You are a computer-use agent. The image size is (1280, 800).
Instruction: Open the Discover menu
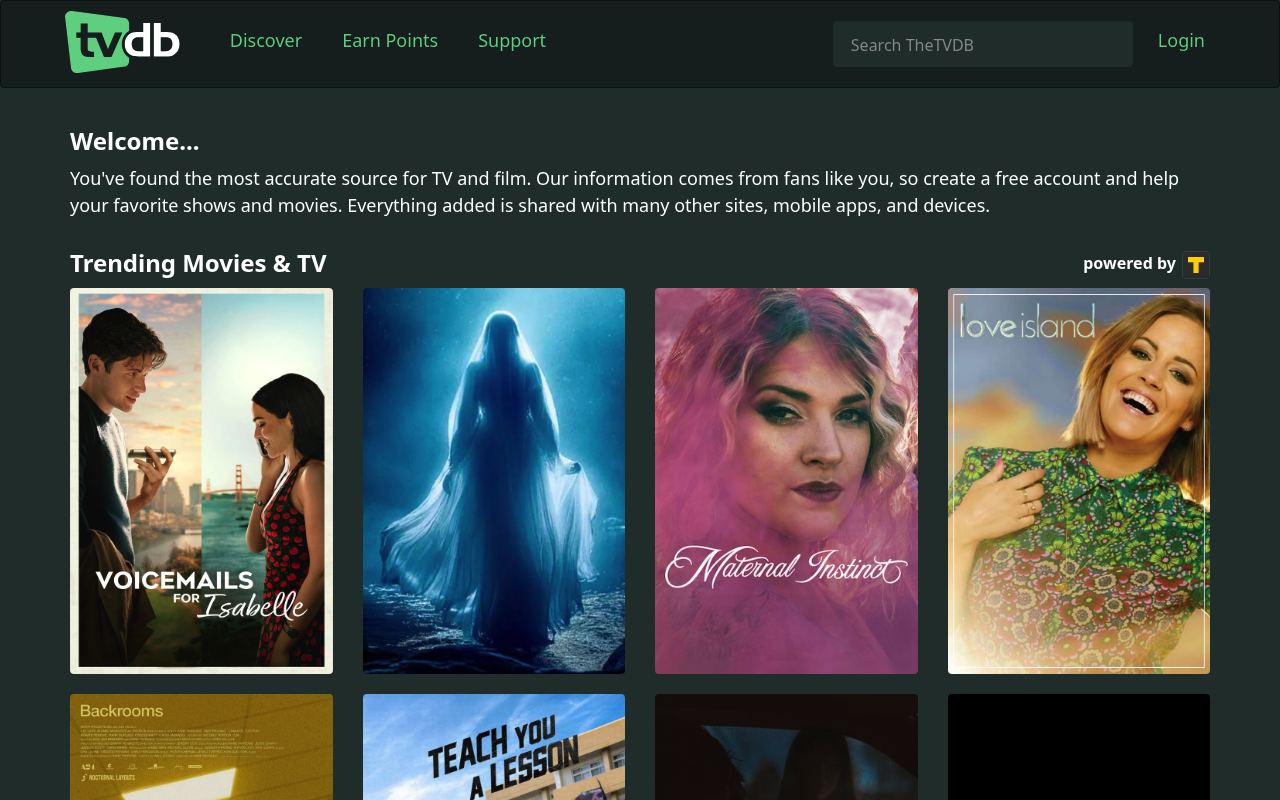(266, 41)
